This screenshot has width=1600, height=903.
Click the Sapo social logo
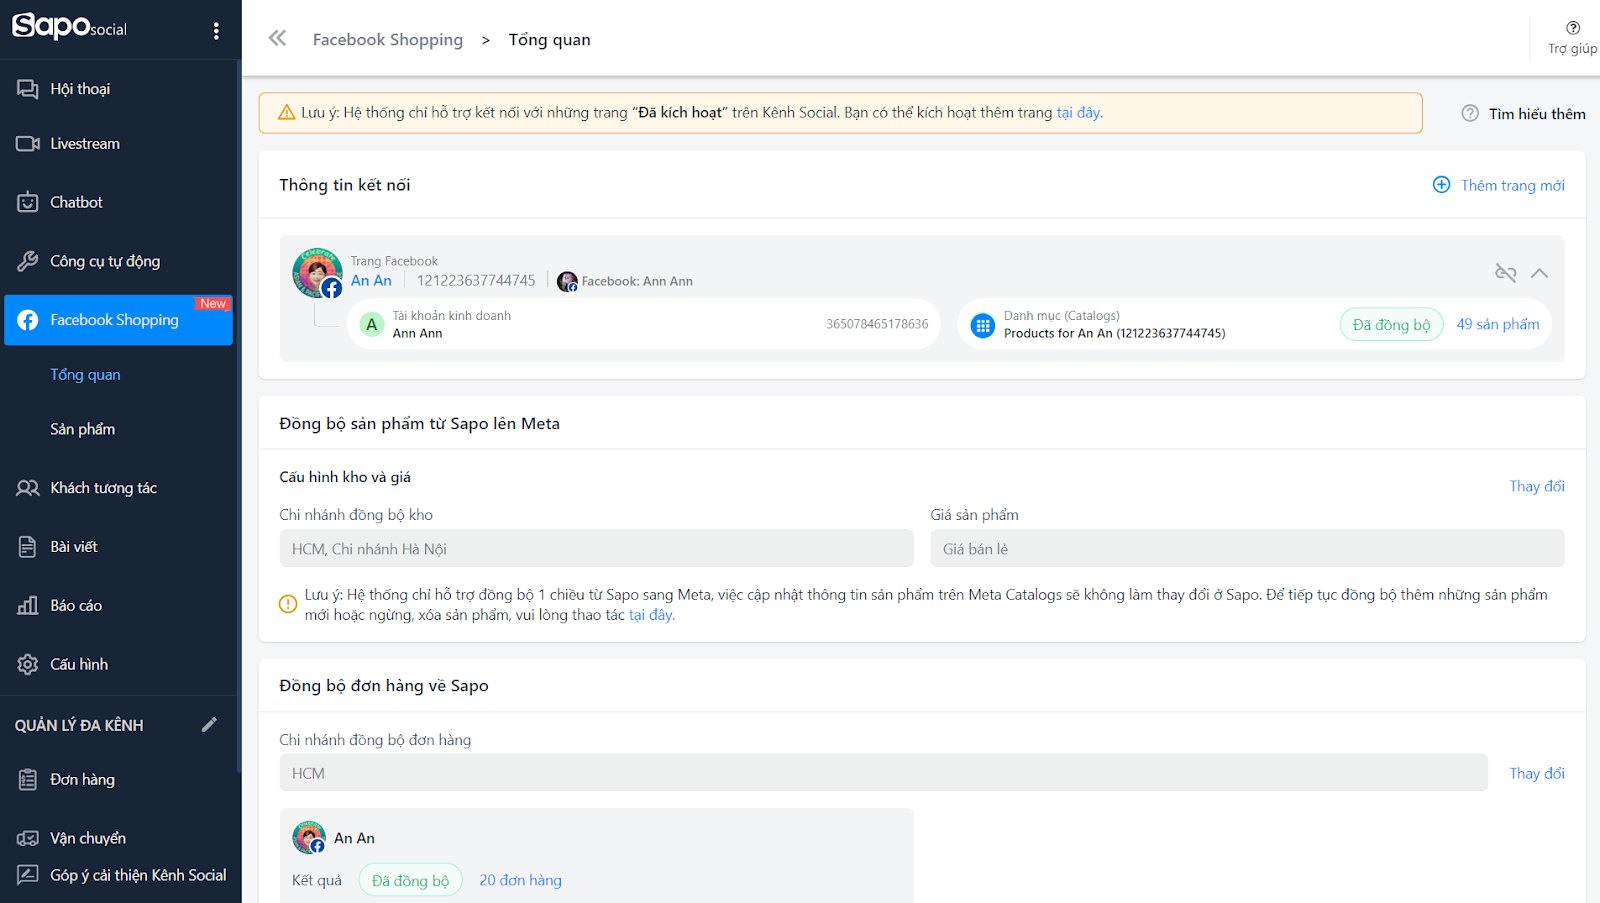pos(69,26)
